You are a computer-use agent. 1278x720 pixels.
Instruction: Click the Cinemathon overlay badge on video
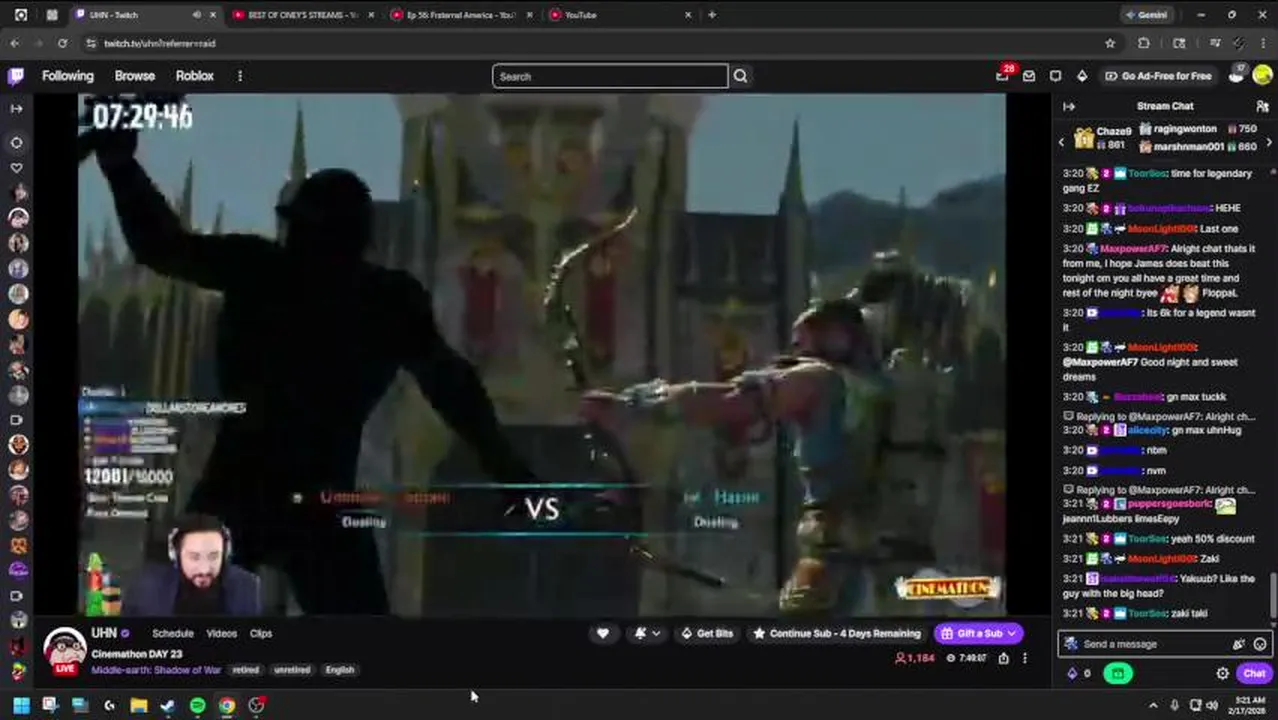coord(947,588)
